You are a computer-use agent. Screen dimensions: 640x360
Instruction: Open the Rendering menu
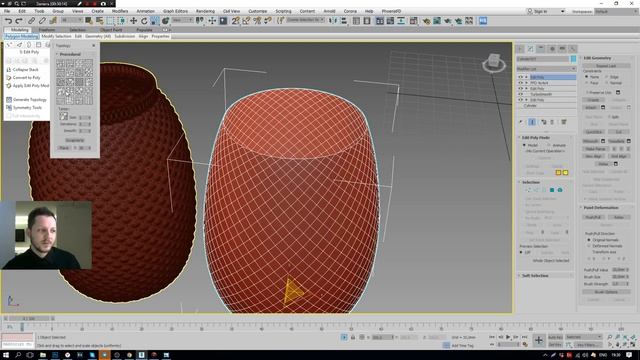205,11
